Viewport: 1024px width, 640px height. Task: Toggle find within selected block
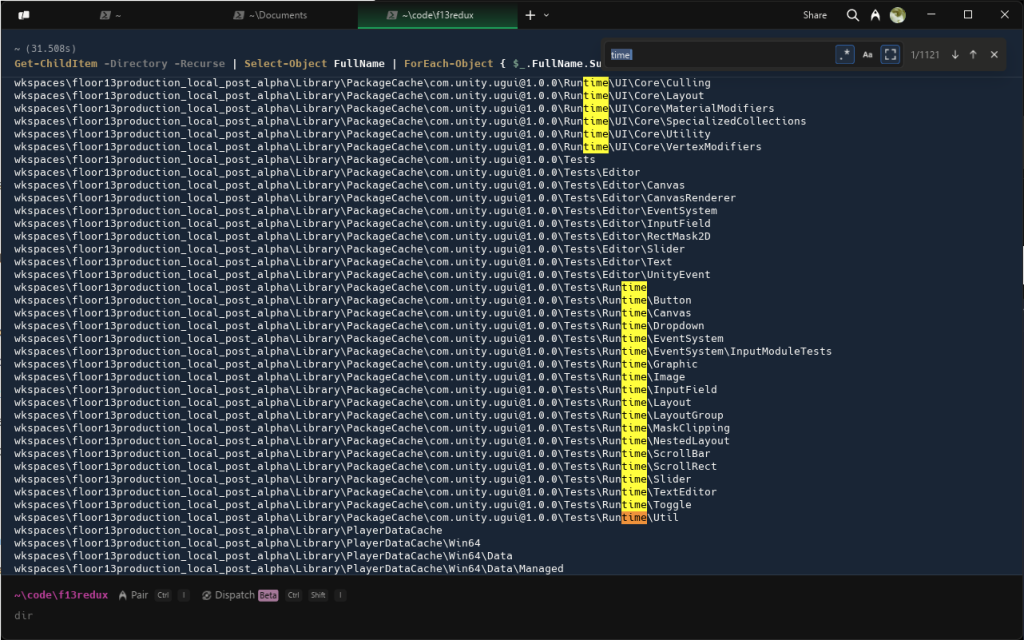click(890, 55)
